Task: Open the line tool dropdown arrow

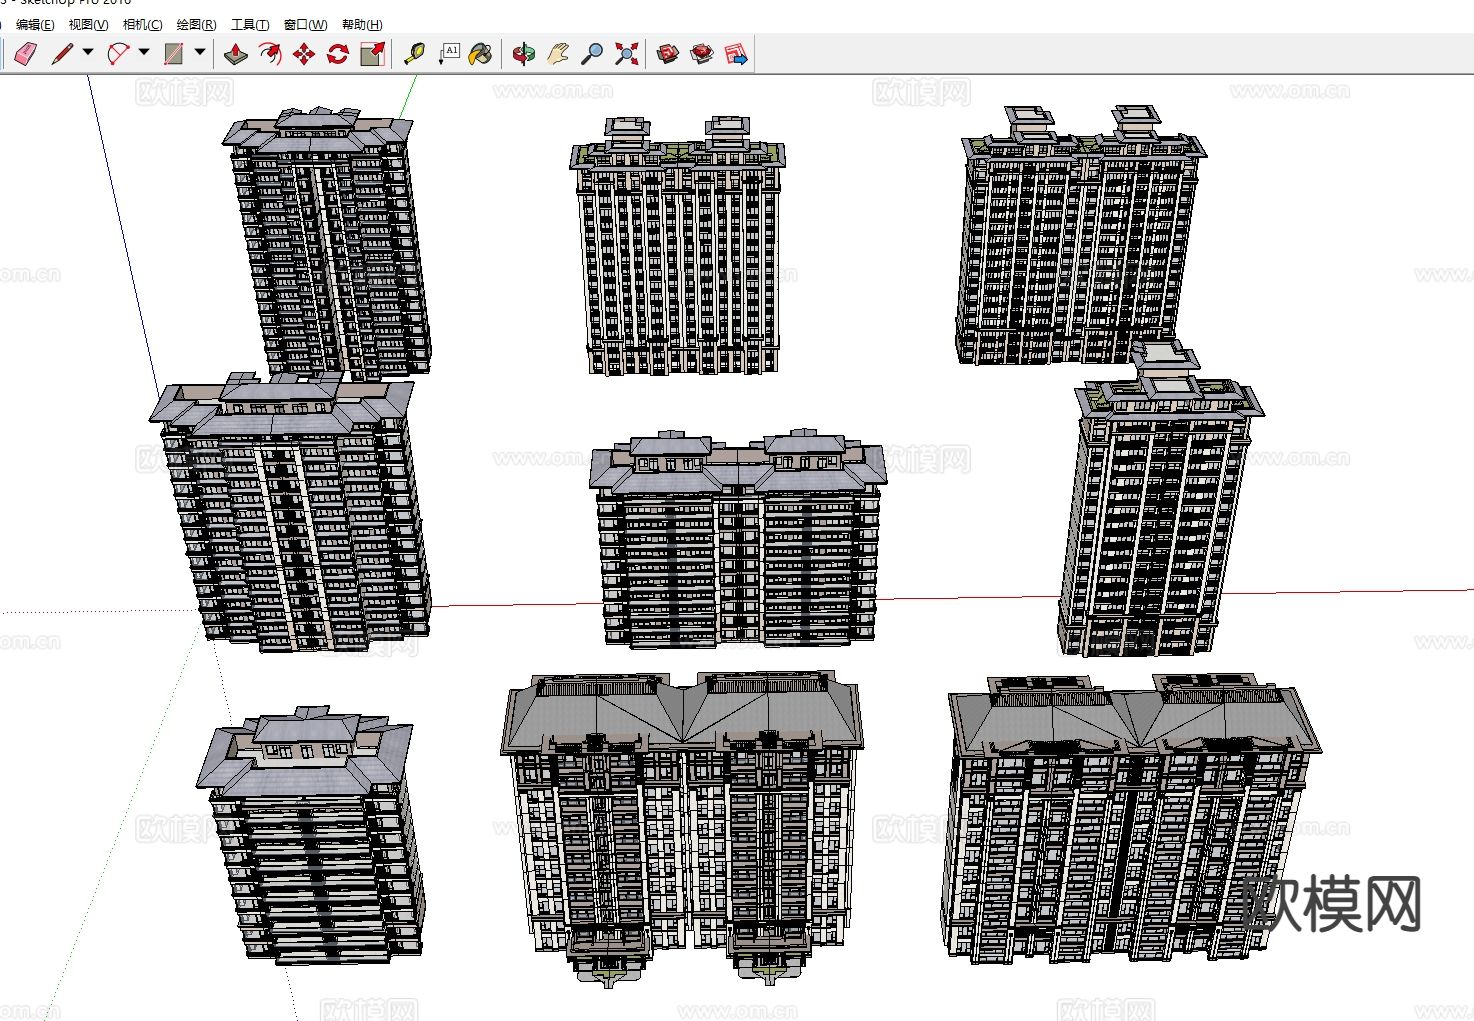Action: click(88, 53)
